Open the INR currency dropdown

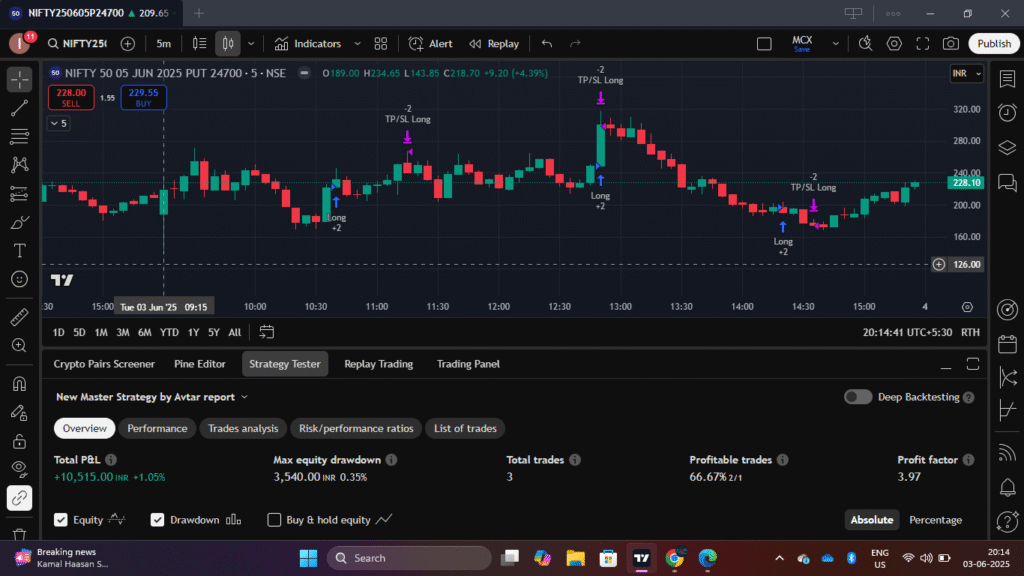click(967, 73)
